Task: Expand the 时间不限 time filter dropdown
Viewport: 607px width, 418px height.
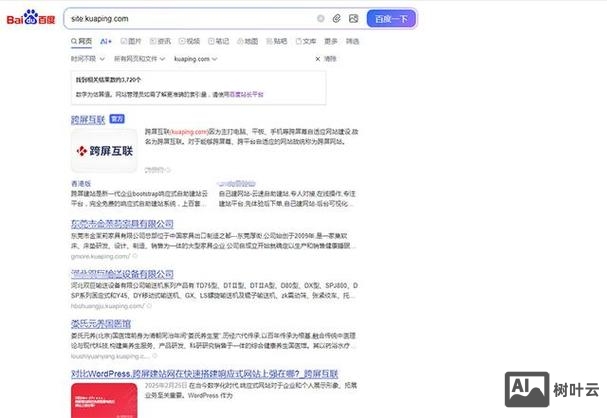Action: pyautogui.click(x=87, y=59)
